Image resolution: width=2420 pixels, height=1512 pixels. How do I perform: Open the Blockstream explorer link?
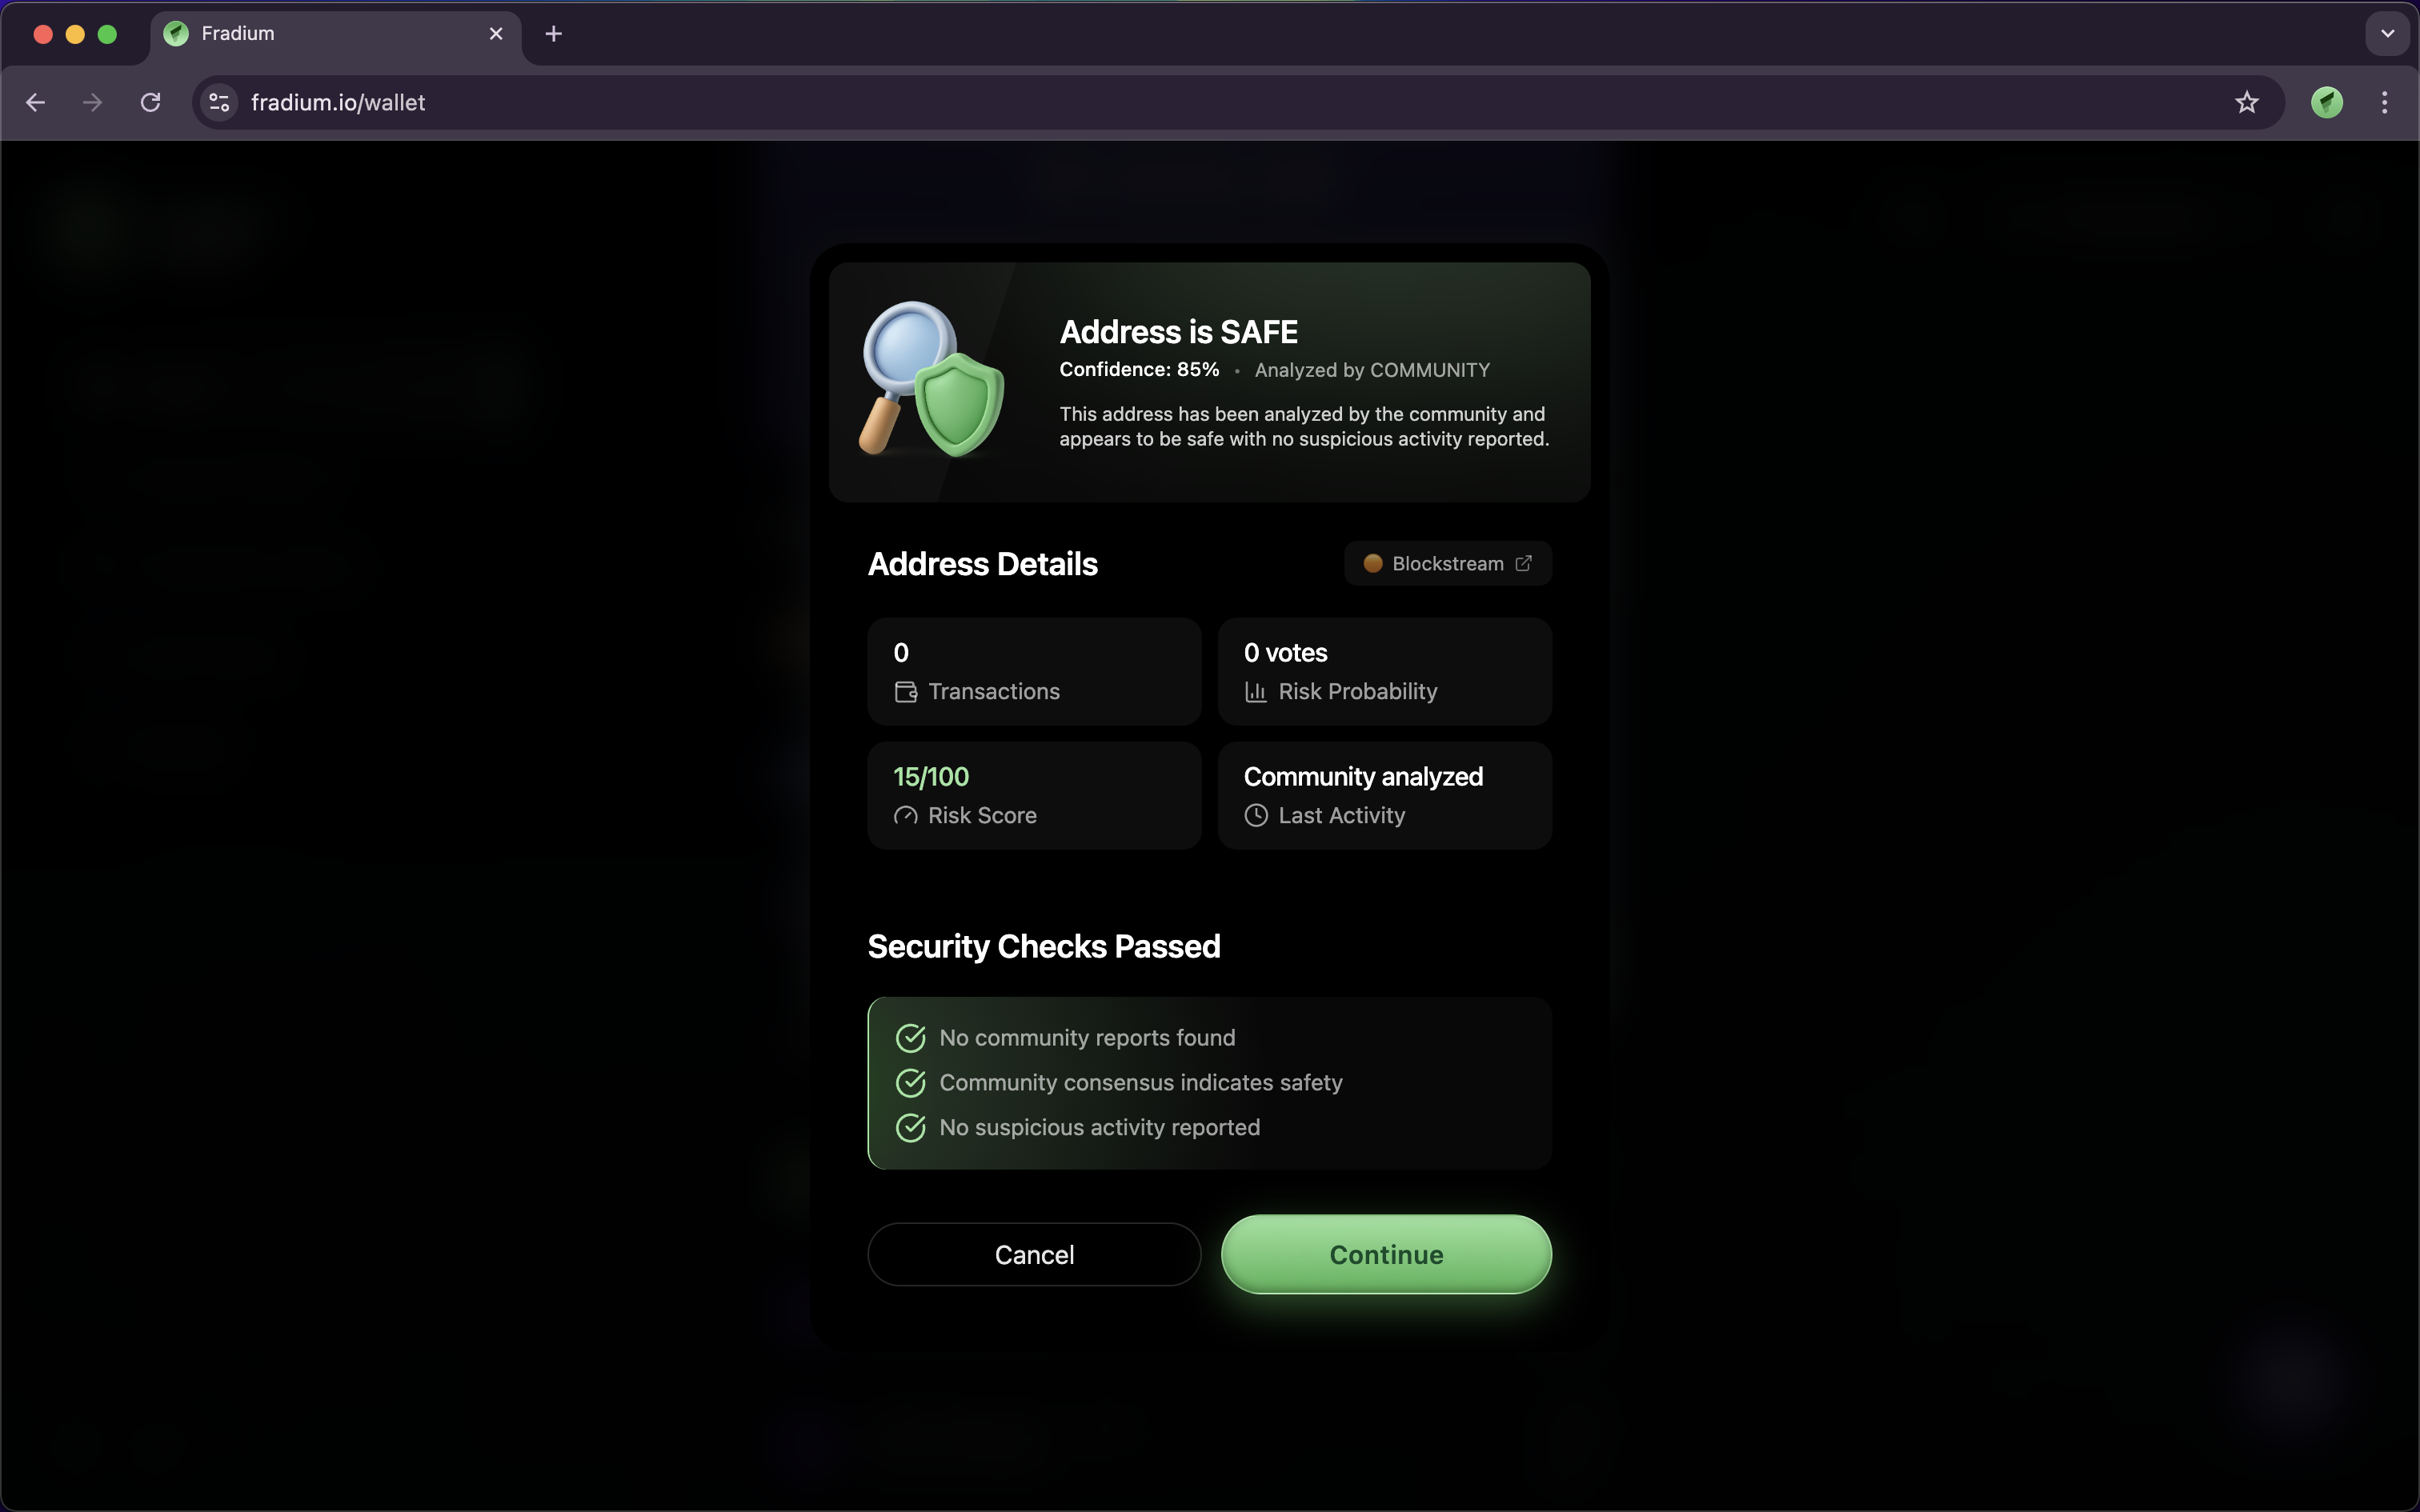coord(1447,563)
